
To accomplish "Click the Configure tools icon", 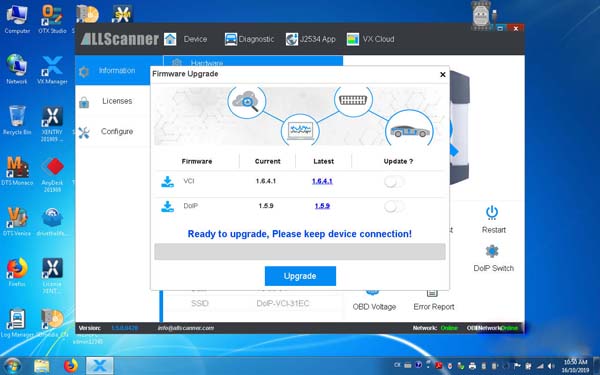I will click(x=84, y=132).
